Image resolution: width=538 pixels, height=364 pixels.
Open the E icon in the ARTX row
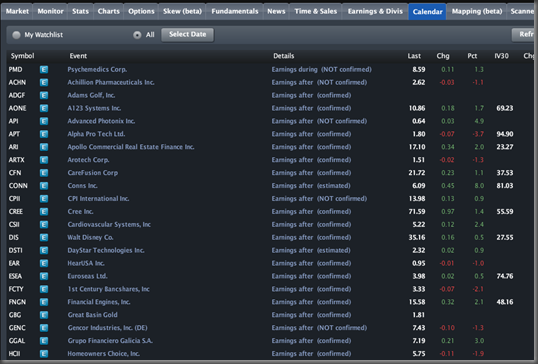pyautogui.click(x=44, y=160)
